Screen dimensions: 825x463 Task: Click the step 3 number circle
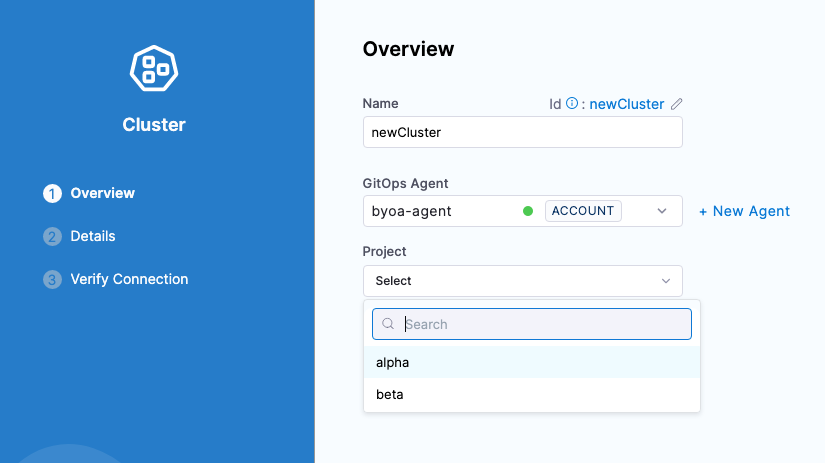52,280
